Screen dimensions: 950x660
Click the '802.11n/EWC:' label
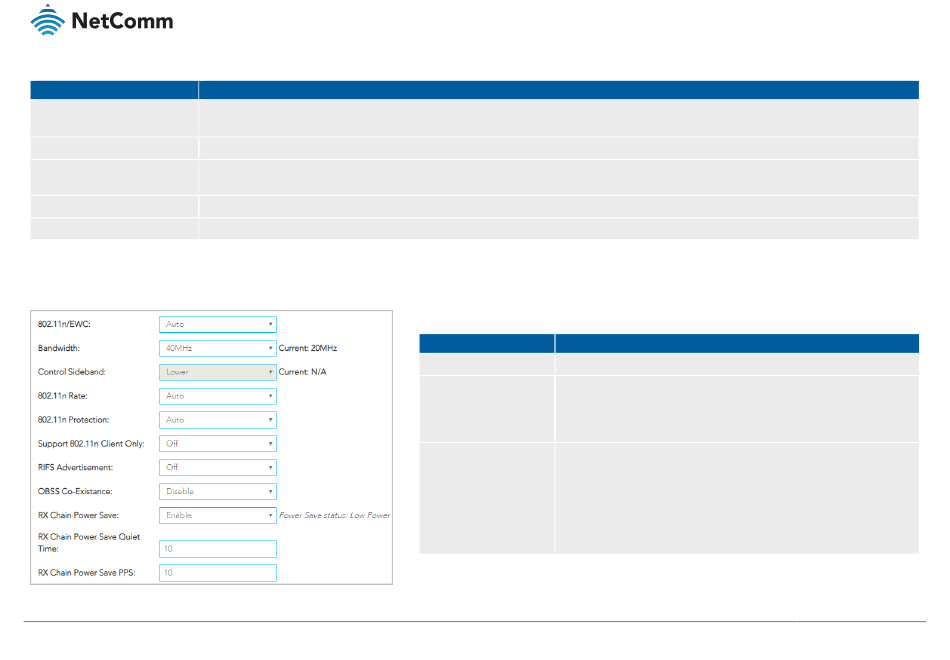pos(64,324)
